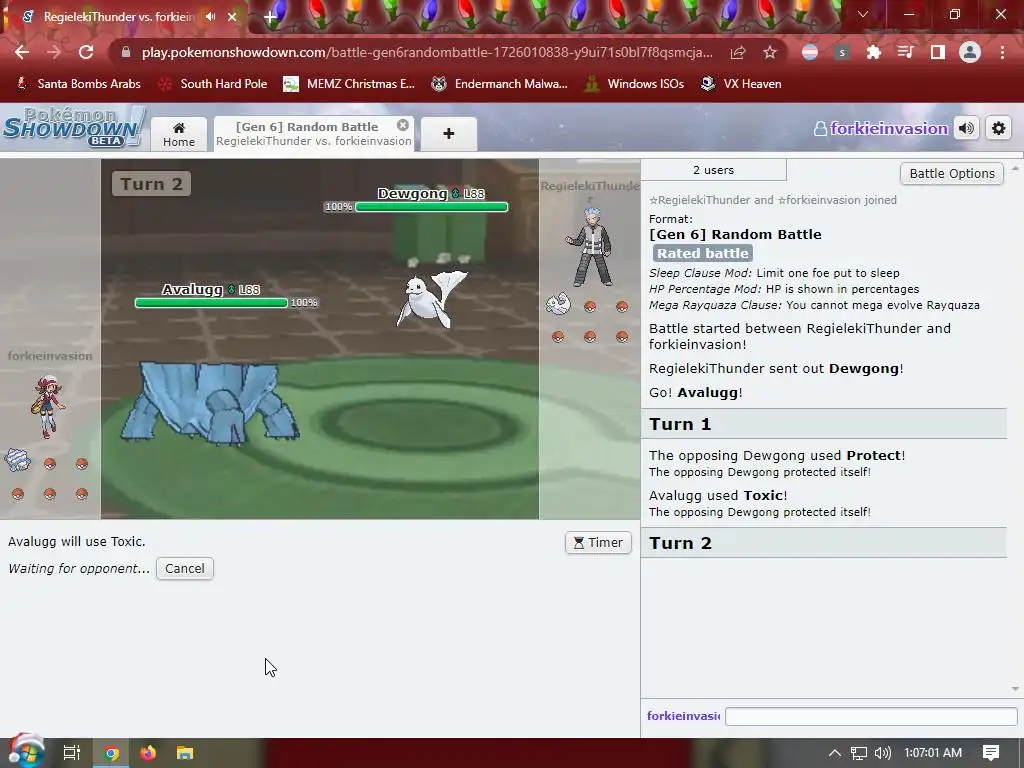The width and height of the screenshot is (1024, 768).
Task: Open Battle Options
Action: (x=952, y=174)
